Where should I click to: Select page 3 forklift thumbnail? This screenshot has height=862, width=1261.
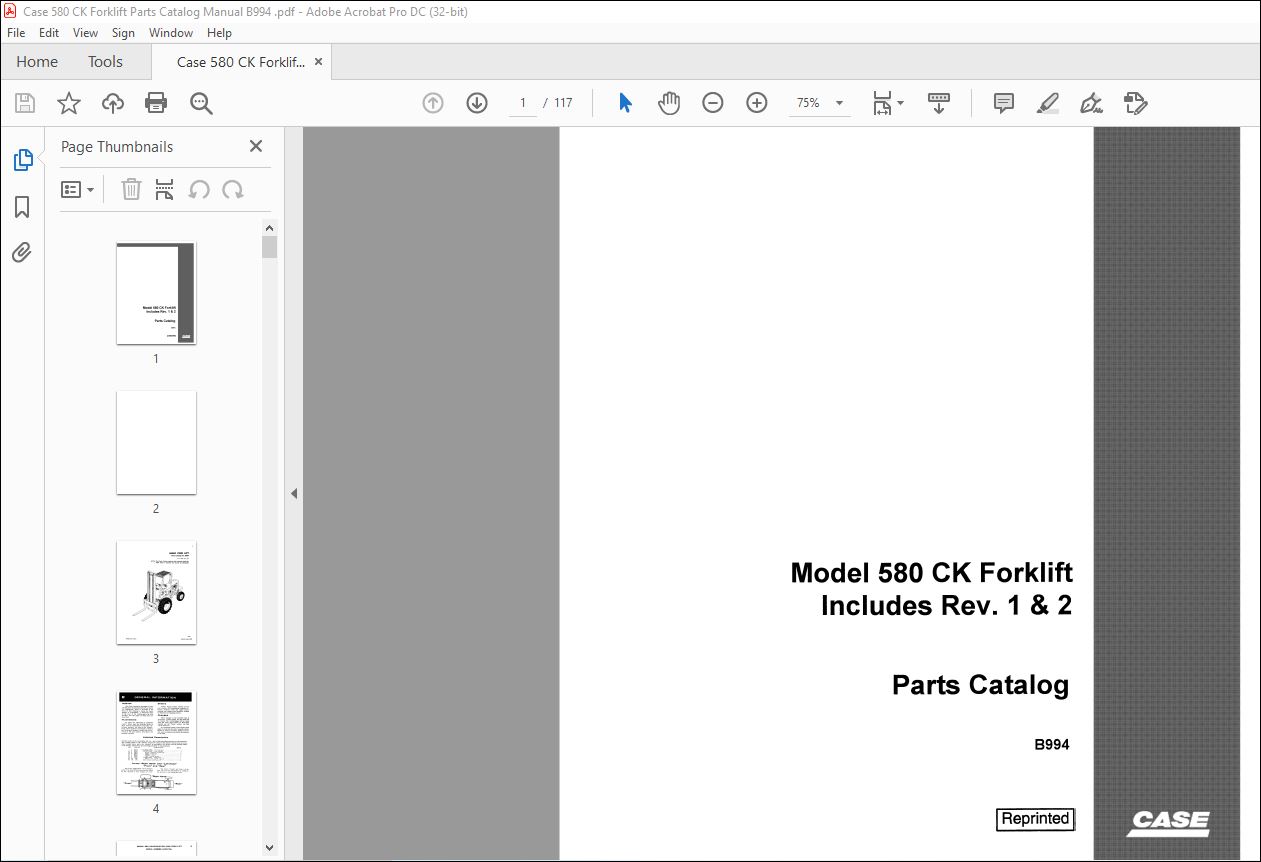pos(156,593)
